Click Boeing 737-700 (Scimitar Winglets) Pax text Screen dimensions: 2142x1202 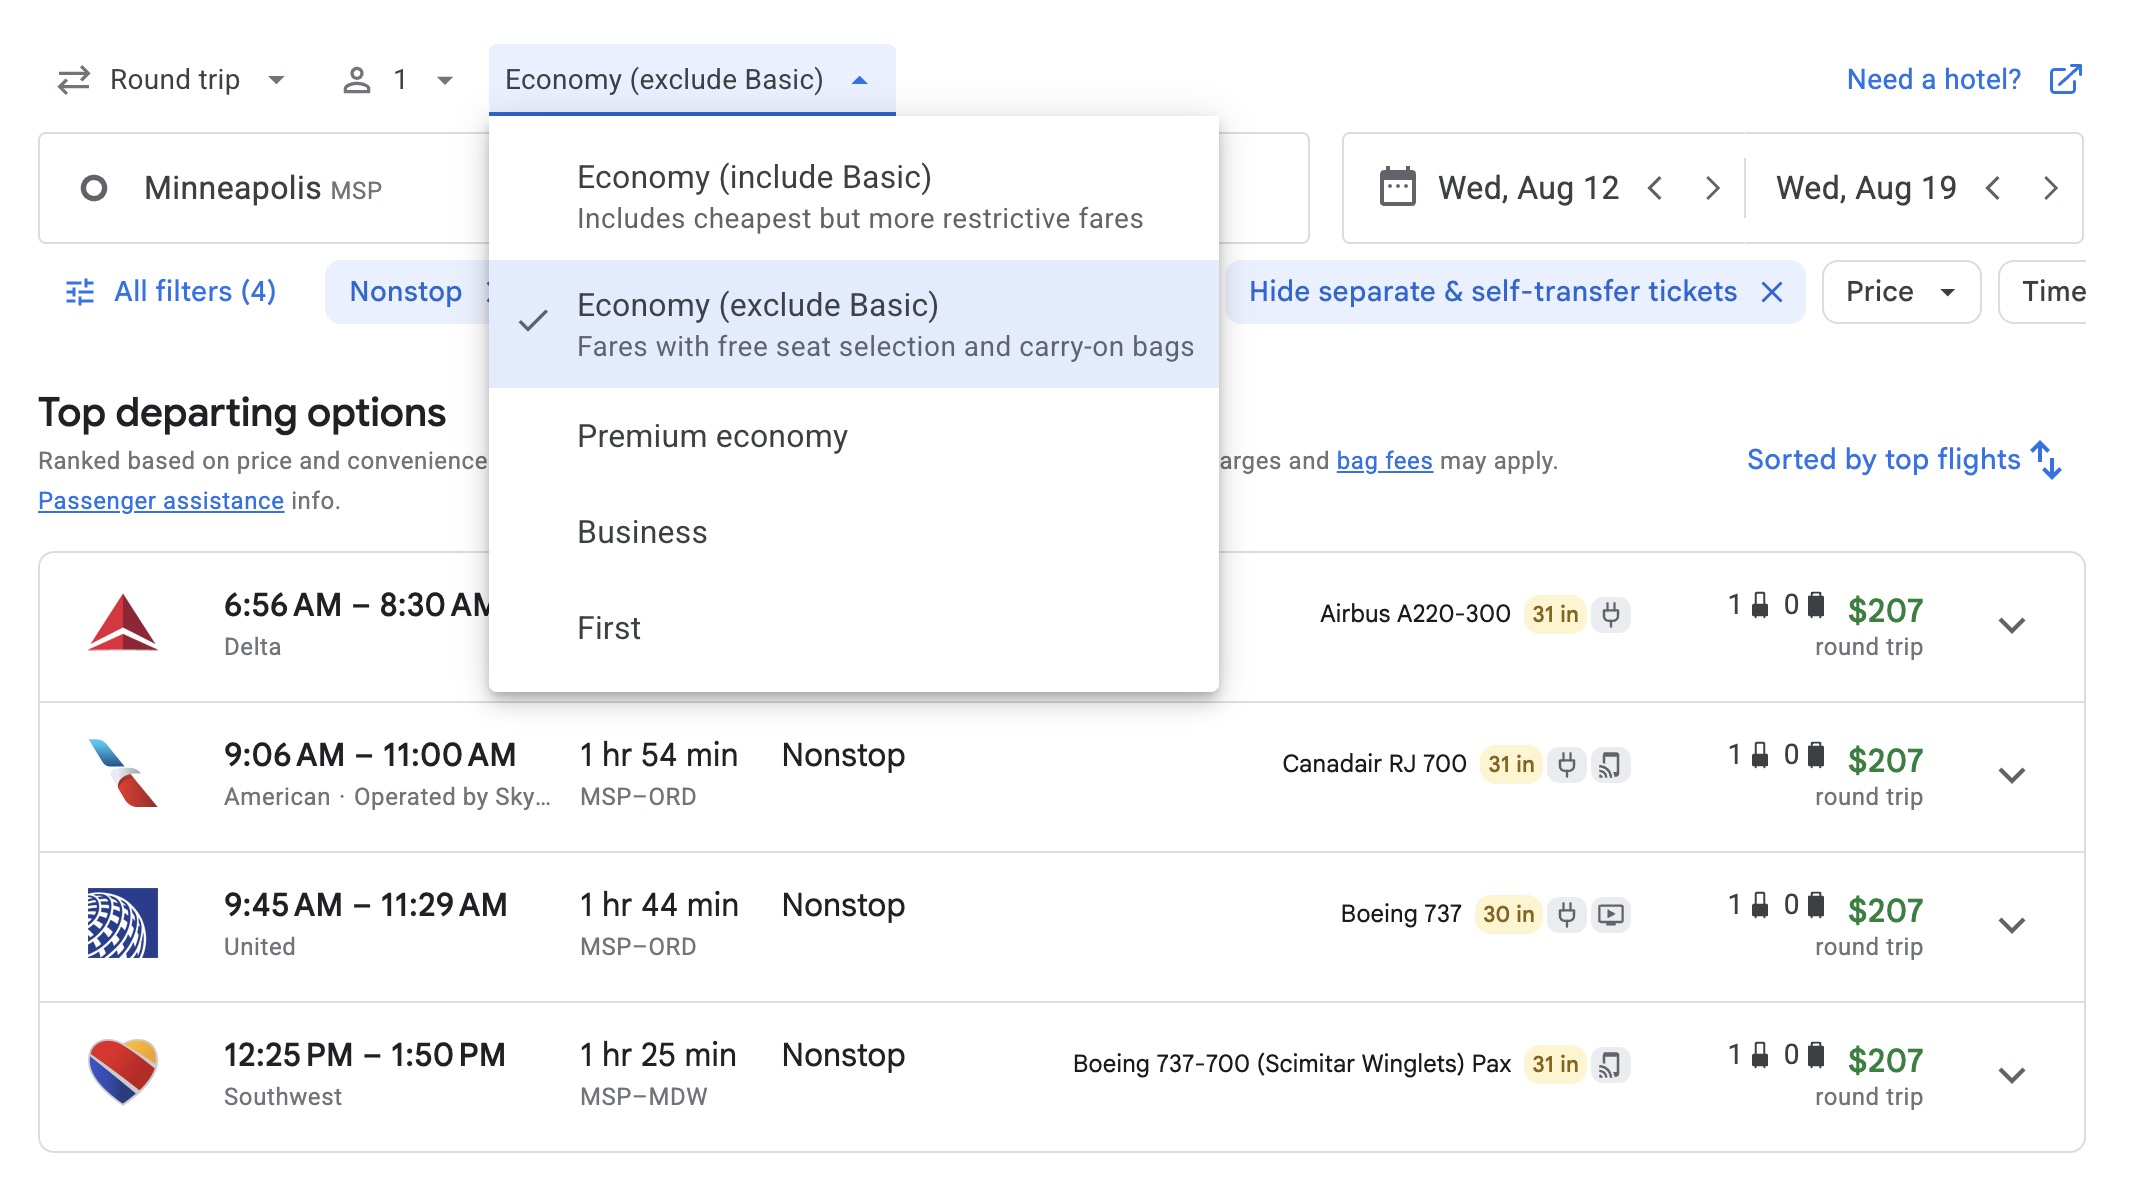1291,1063
